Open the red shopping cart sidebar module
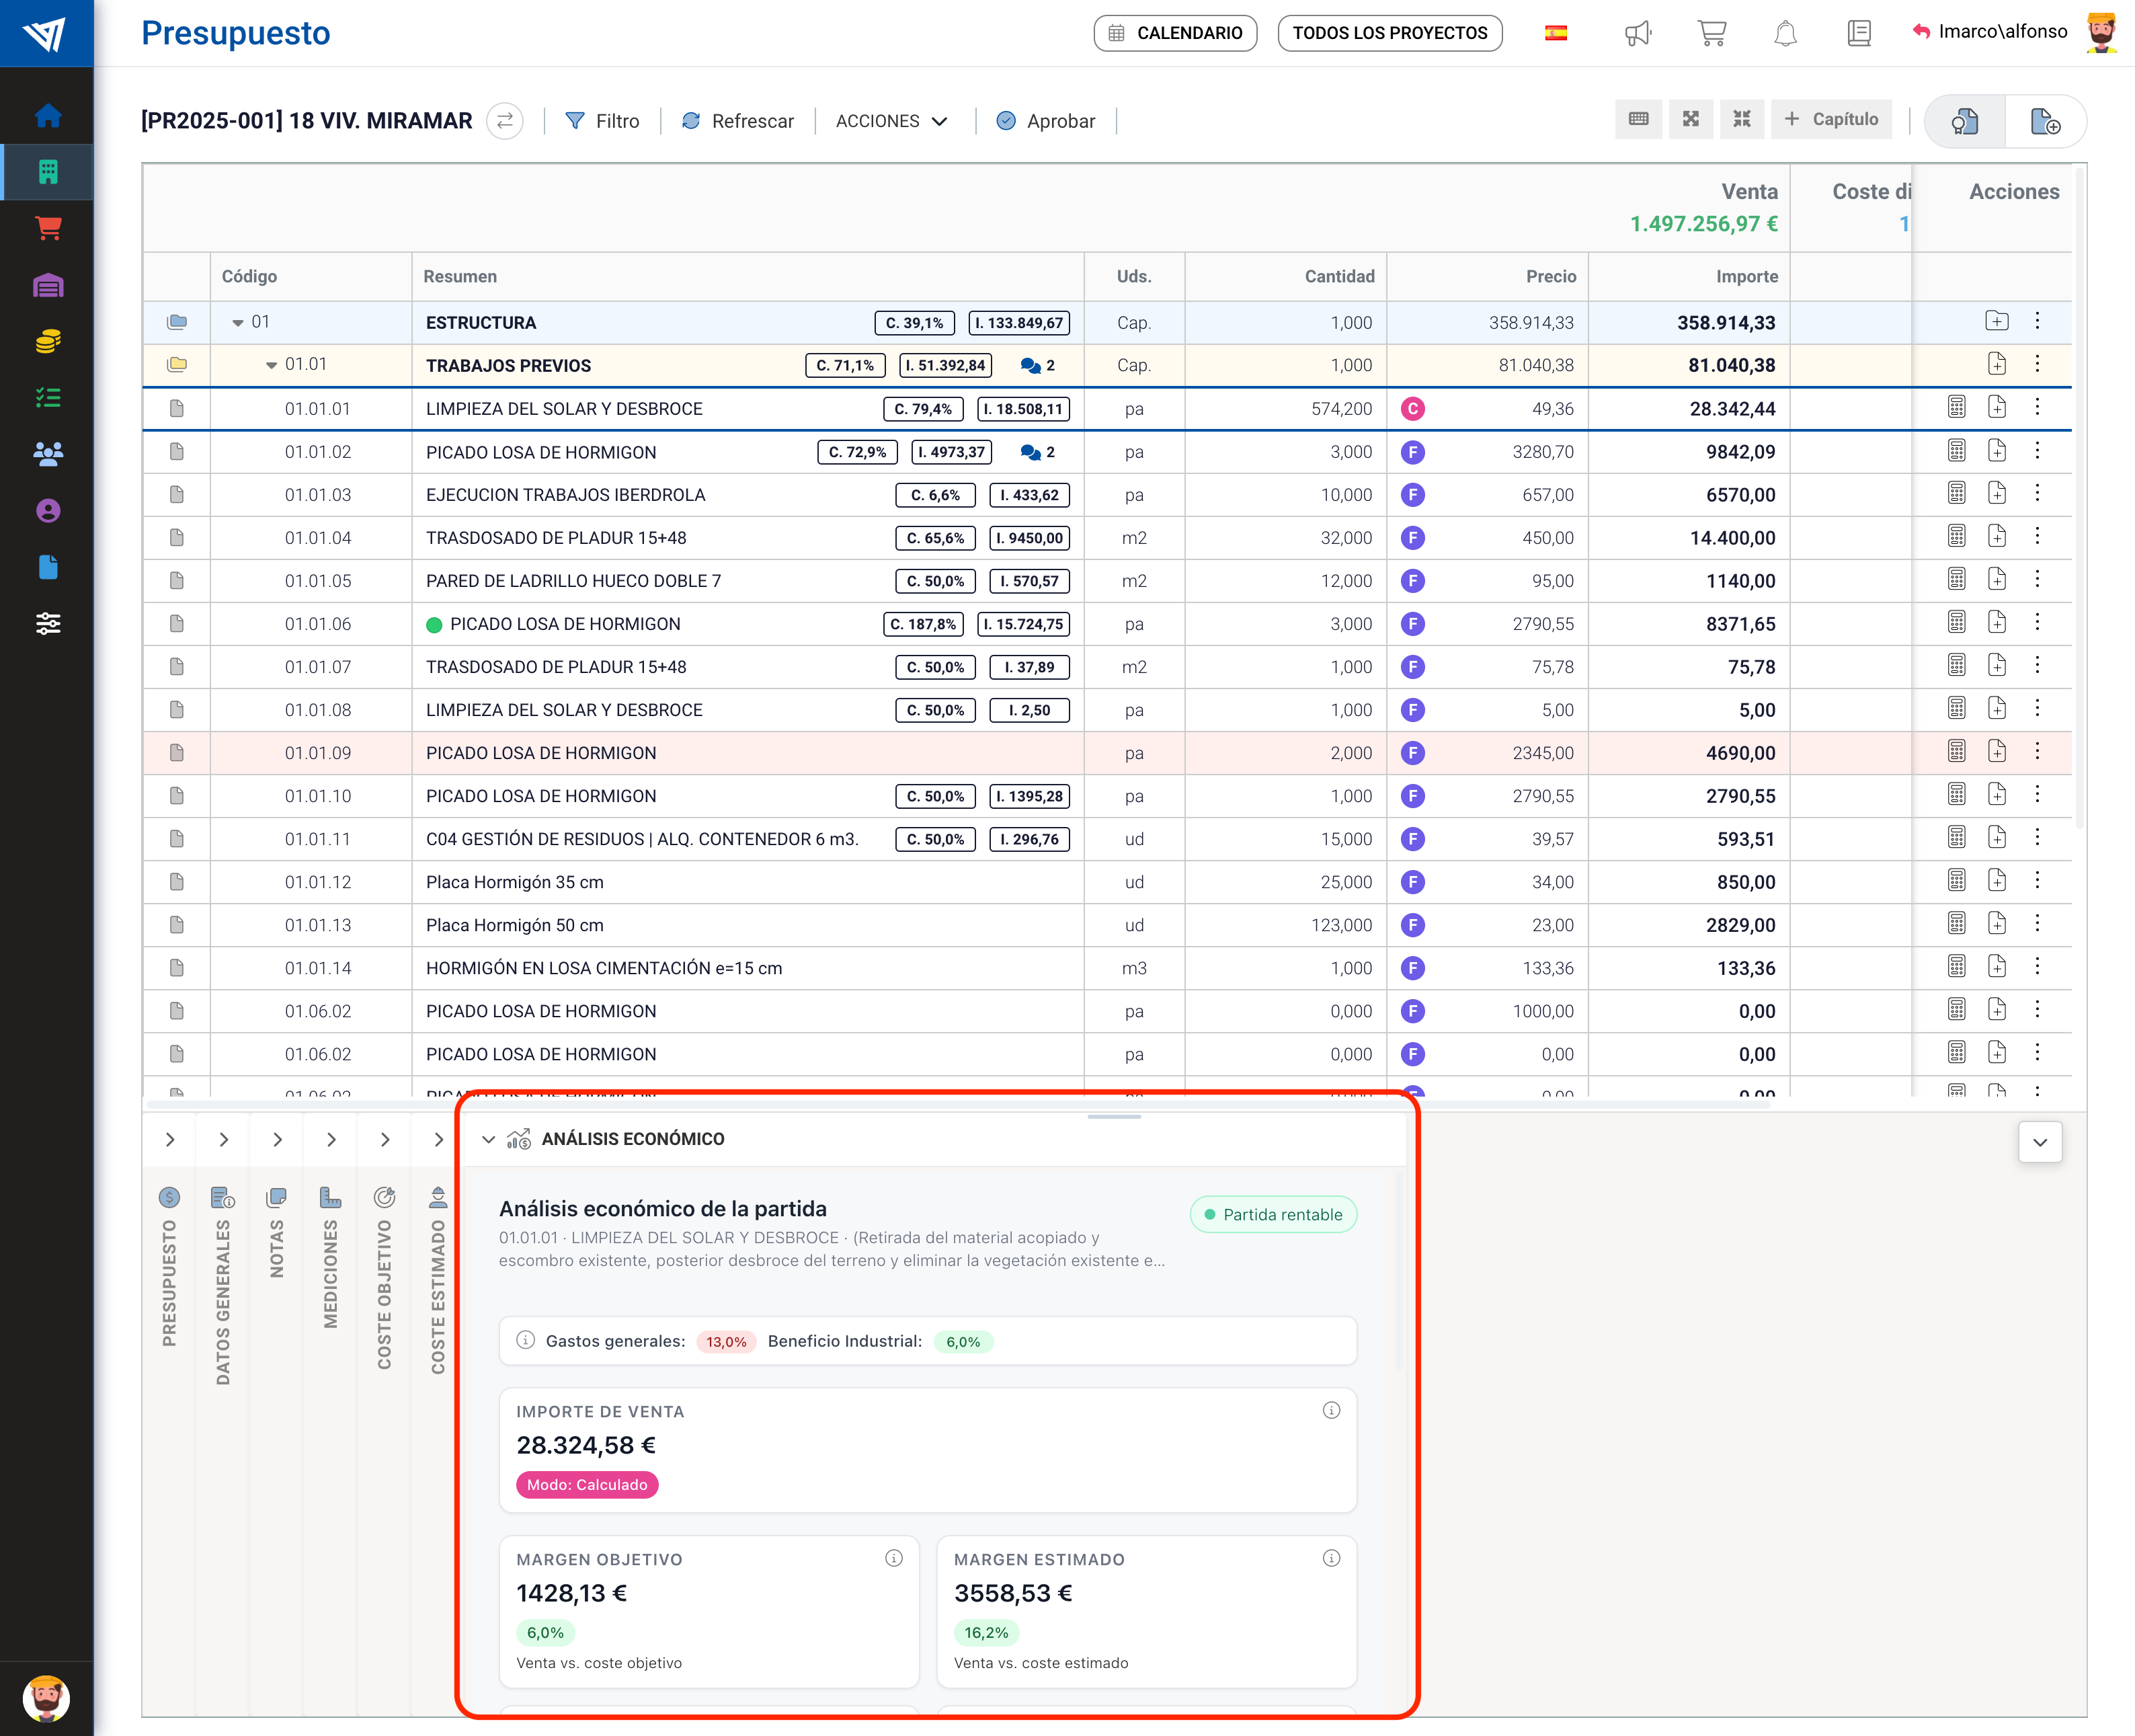This screenshot has width=2135, height=1736. pos(47,228)
